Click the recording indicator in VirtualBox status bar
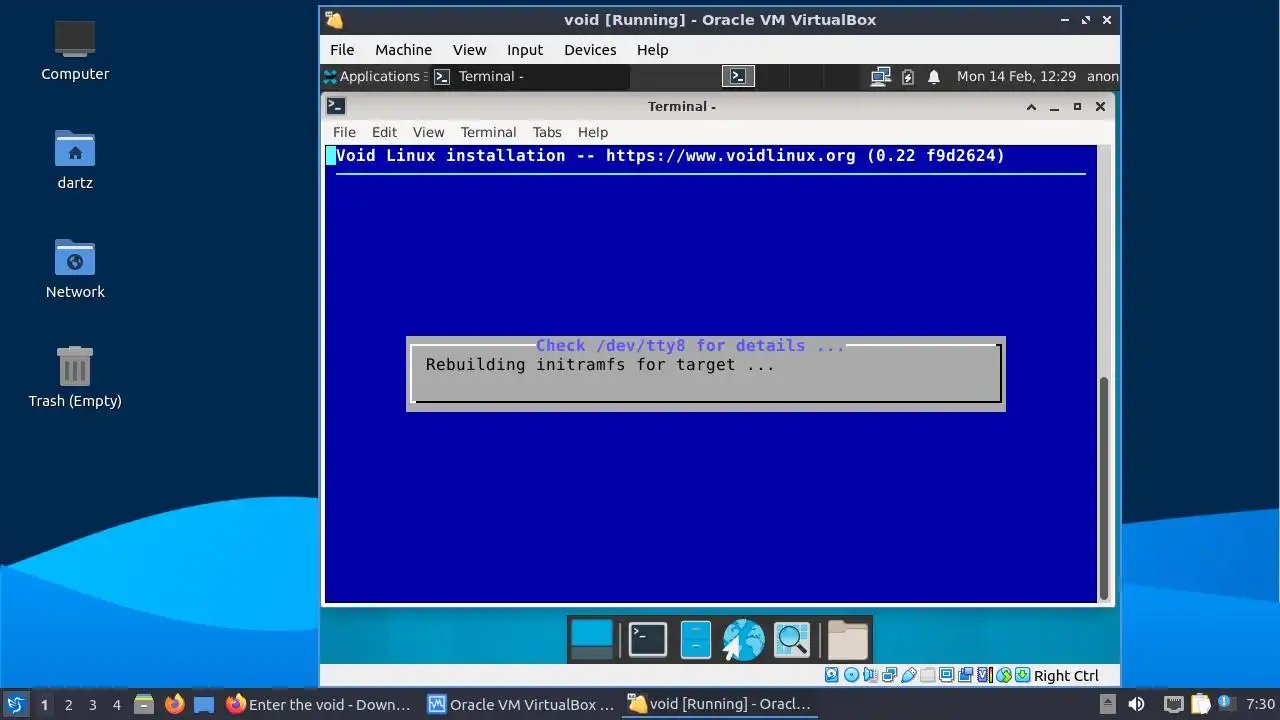 point(965,675)
